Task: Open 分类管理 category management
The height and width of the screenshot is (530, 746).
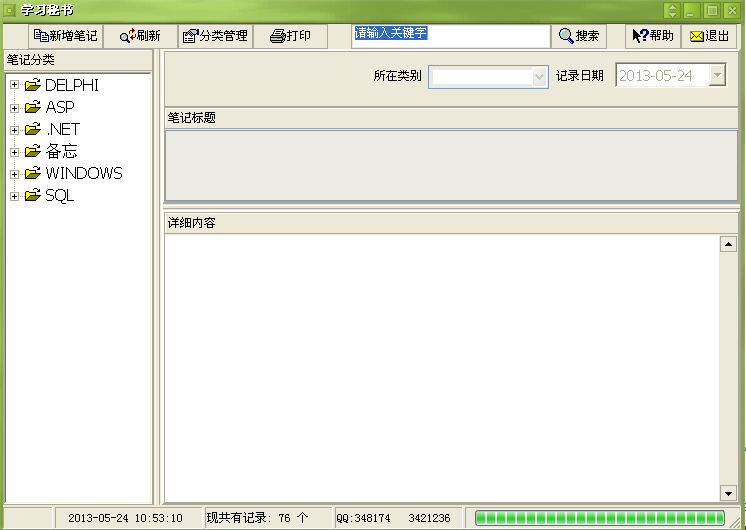Action: (x=216, y=36)
